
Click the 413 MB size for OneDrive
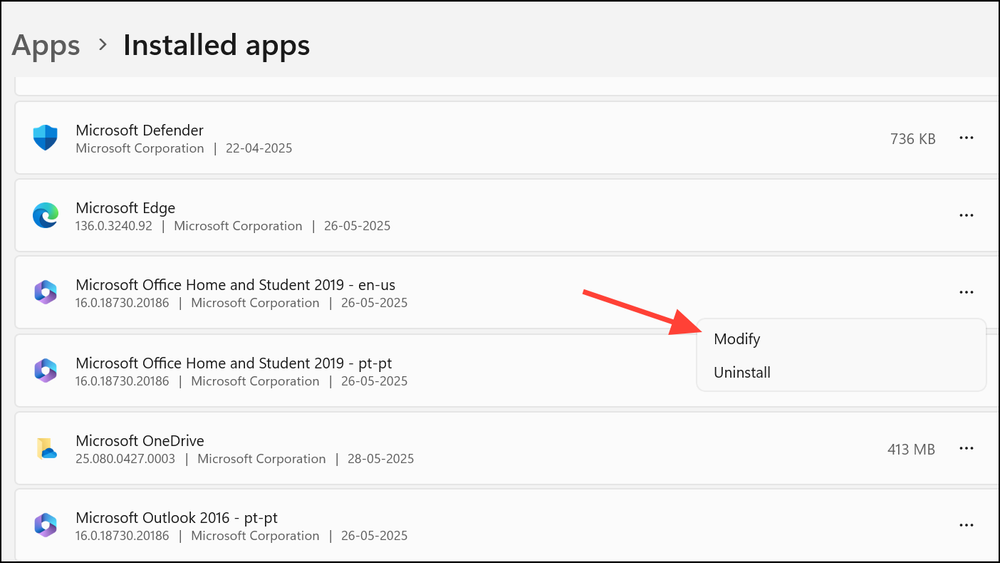(911, 450)
